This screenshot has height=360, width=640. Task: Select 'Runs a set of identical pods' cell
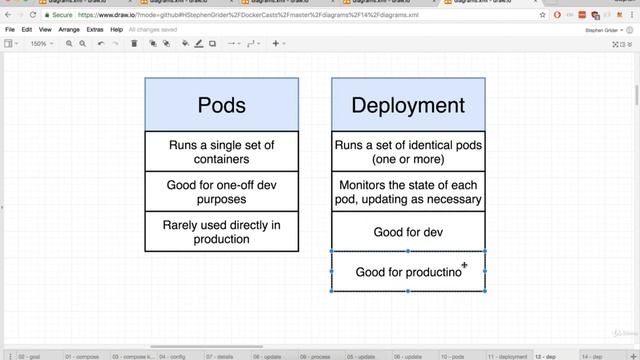pyautogui.click(x=408, y=151)
